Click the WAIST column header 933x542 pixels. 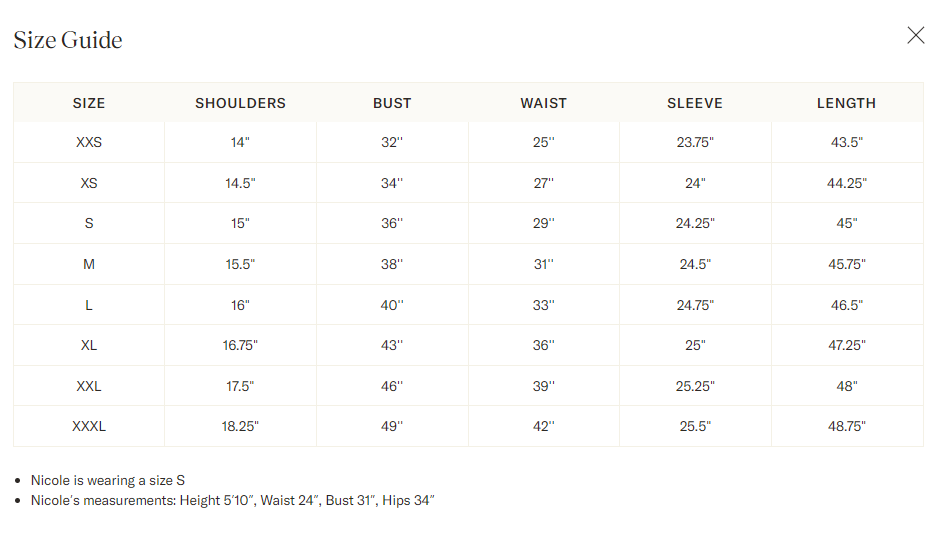pos(543,103)
